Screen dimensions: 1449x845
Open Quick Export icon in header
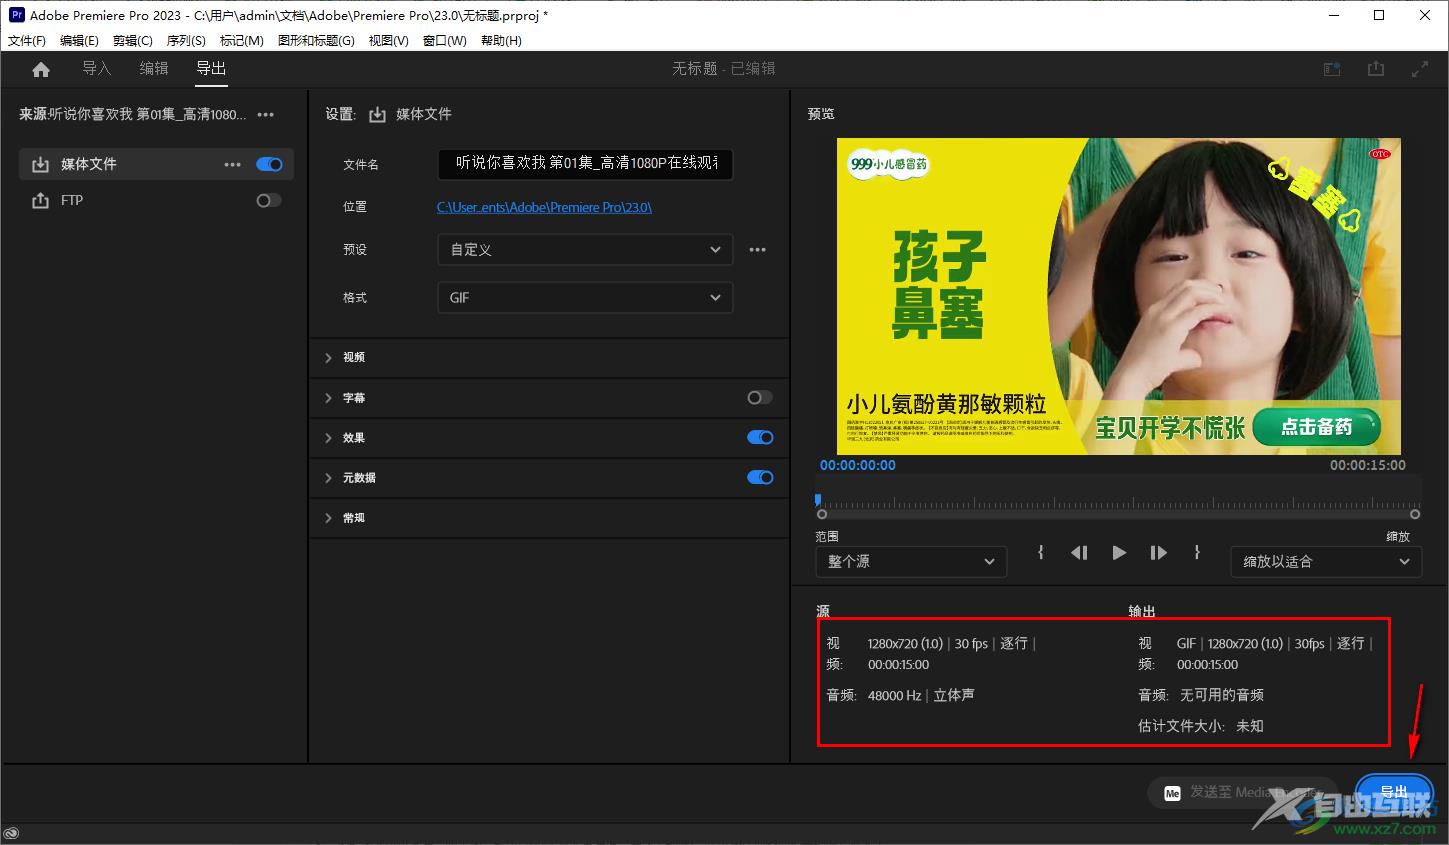click(x=1376, y=69)
